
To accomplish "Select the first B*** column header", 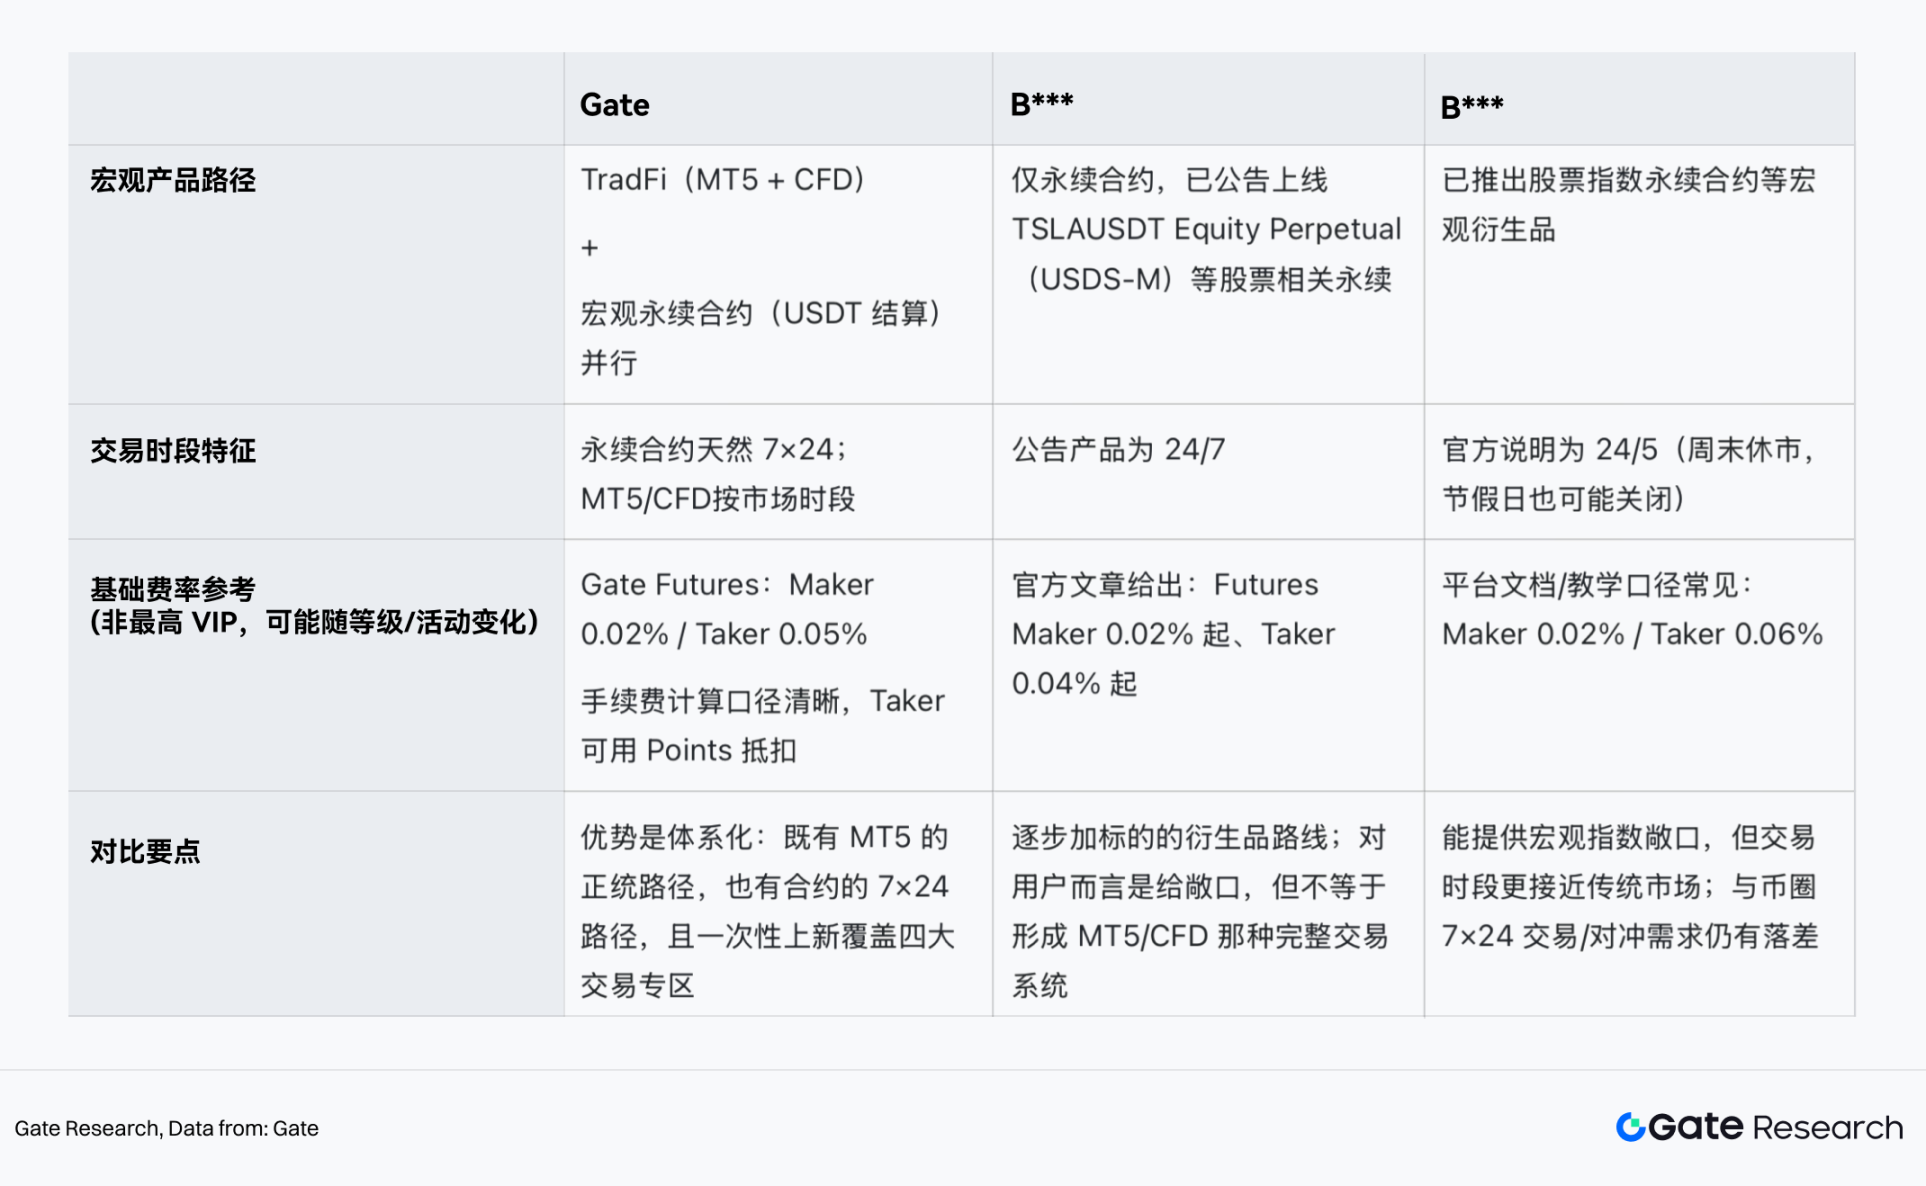I will point(1041,104).
